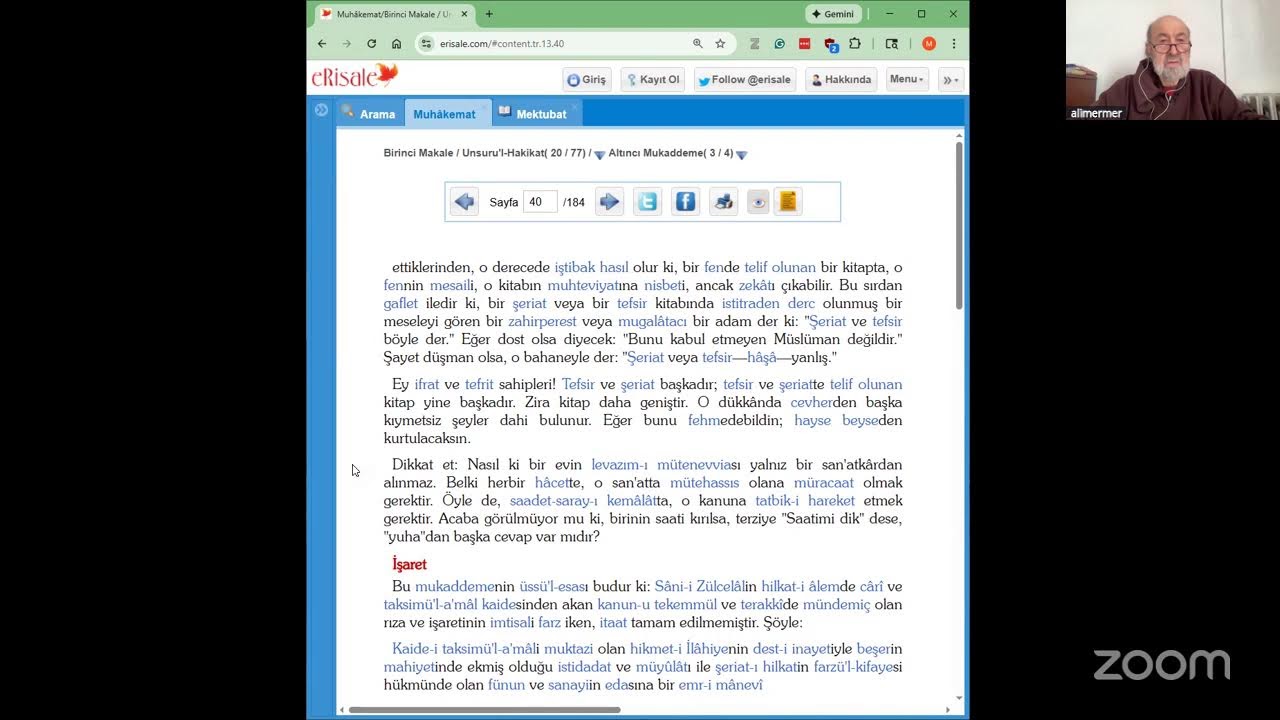This screenshot has width=1280, height=720.
Task: Click the mugalâtacı link
Action: pos(652,321)
